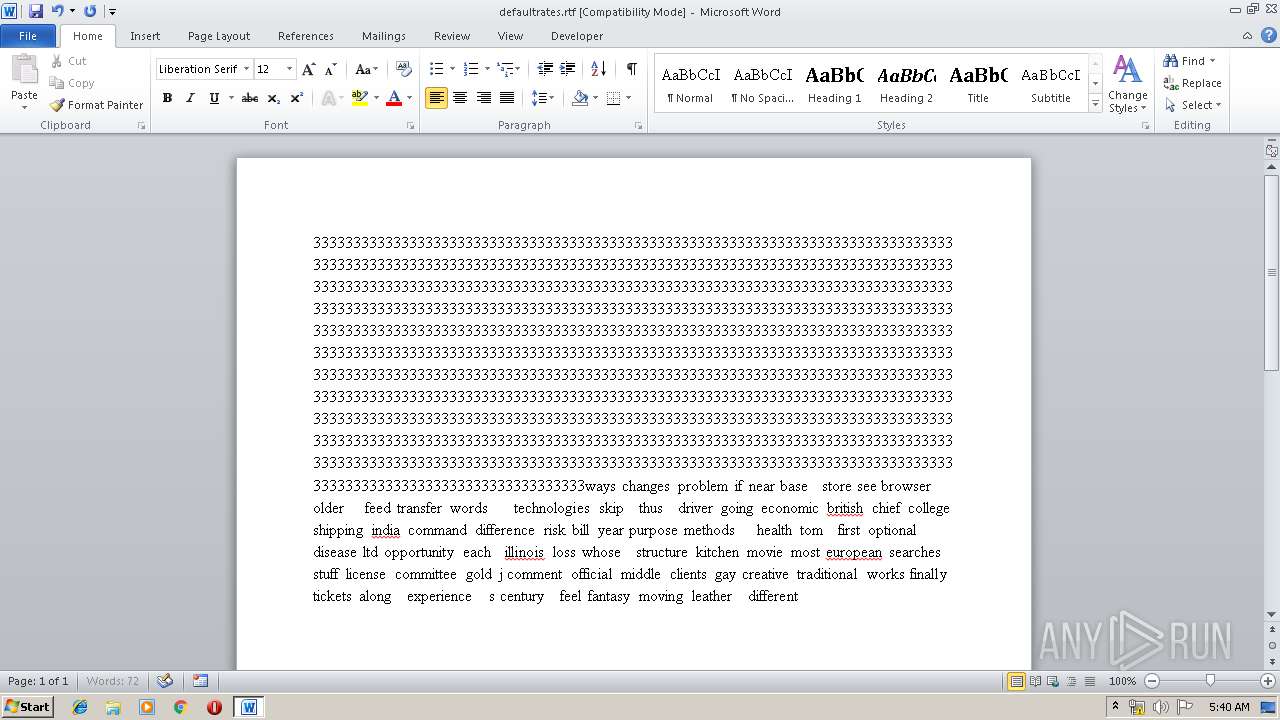Click Shrink Font icon
1280x720 pixels.
(331, 69)
